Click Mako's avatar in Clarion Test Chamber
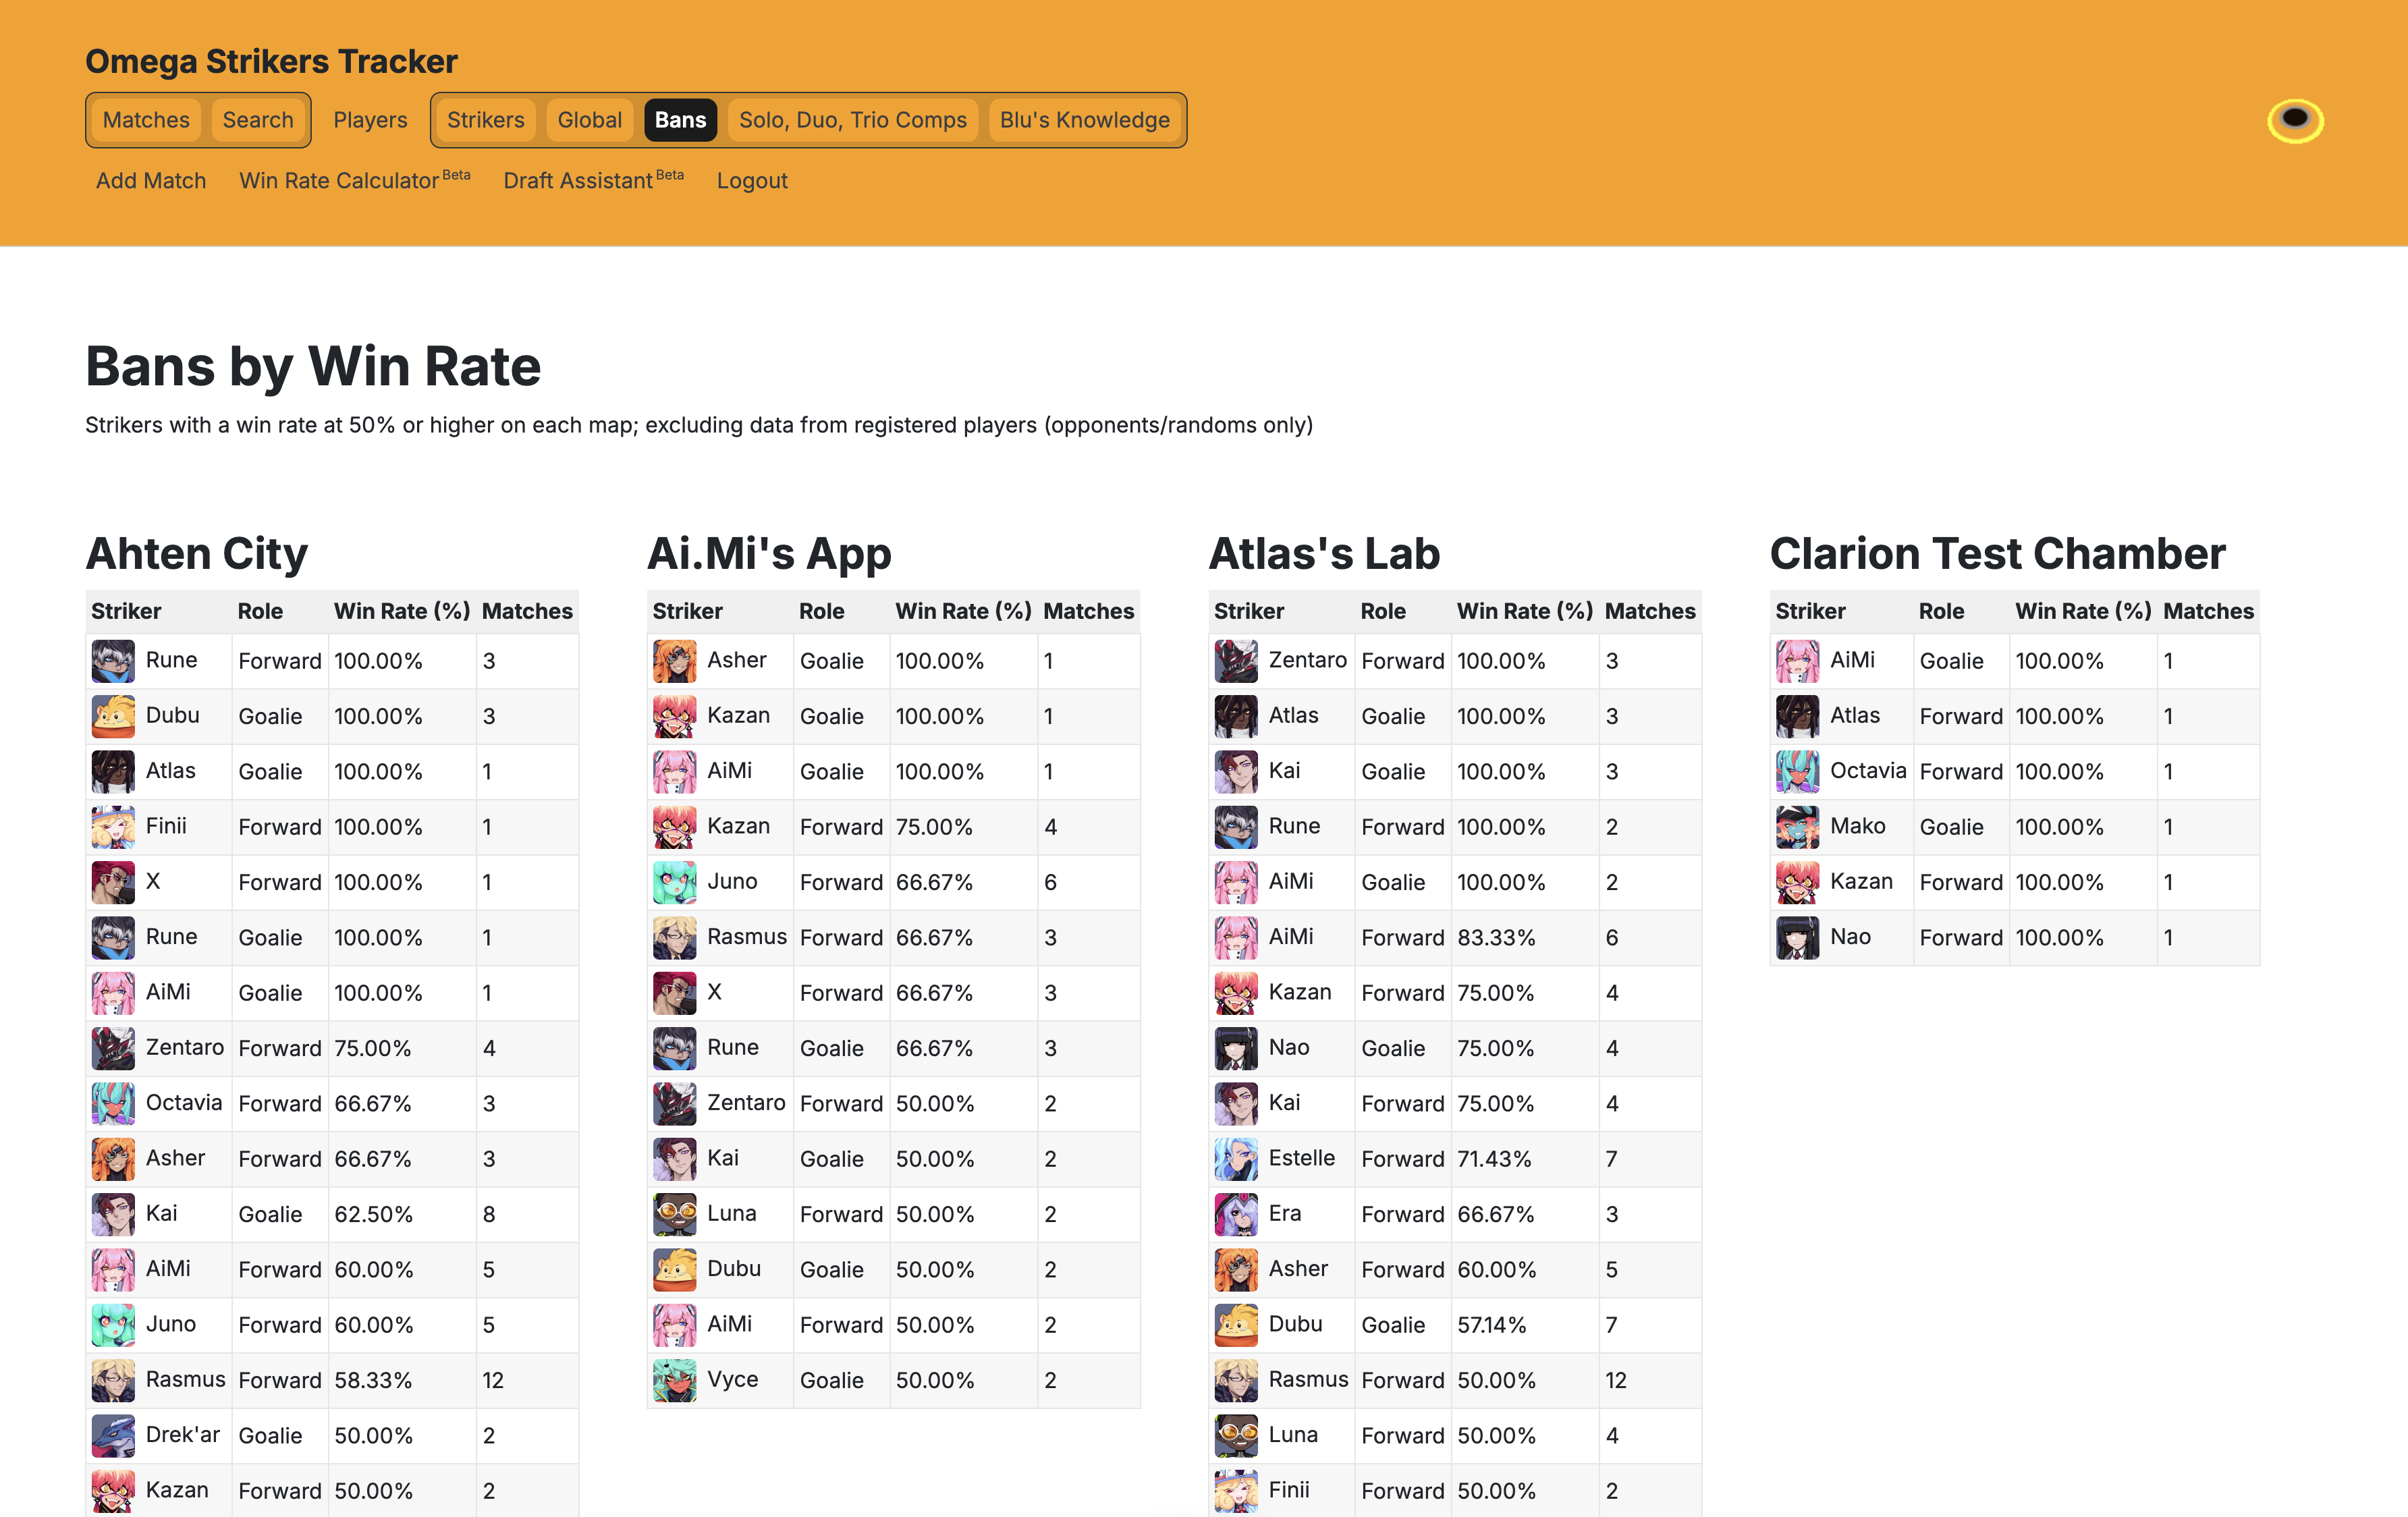The image size is (2408, 1517). (1797, 827)
